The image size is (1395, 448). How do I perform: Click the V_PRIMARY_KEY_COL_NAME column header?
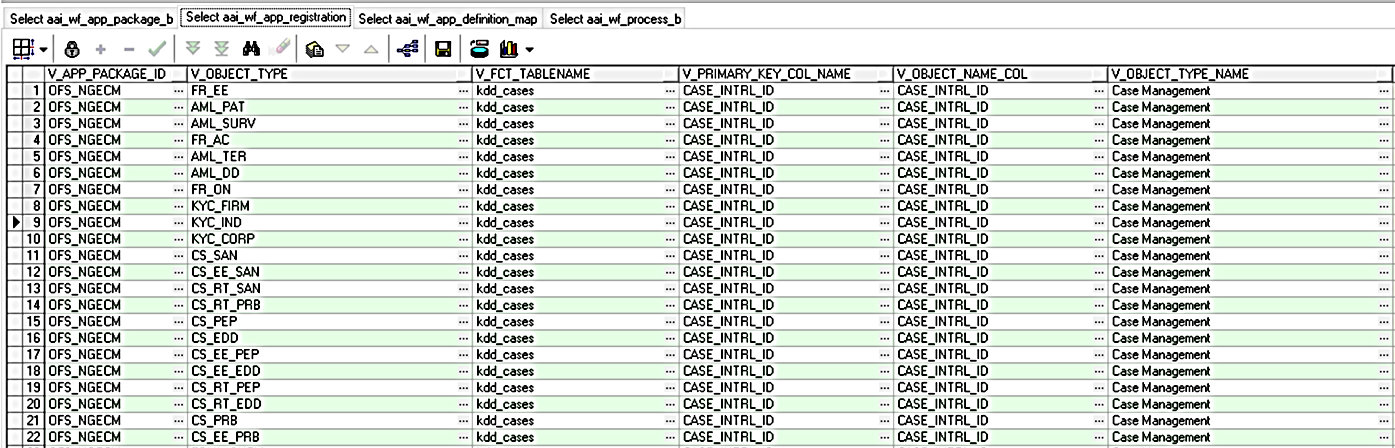point(786,74)
